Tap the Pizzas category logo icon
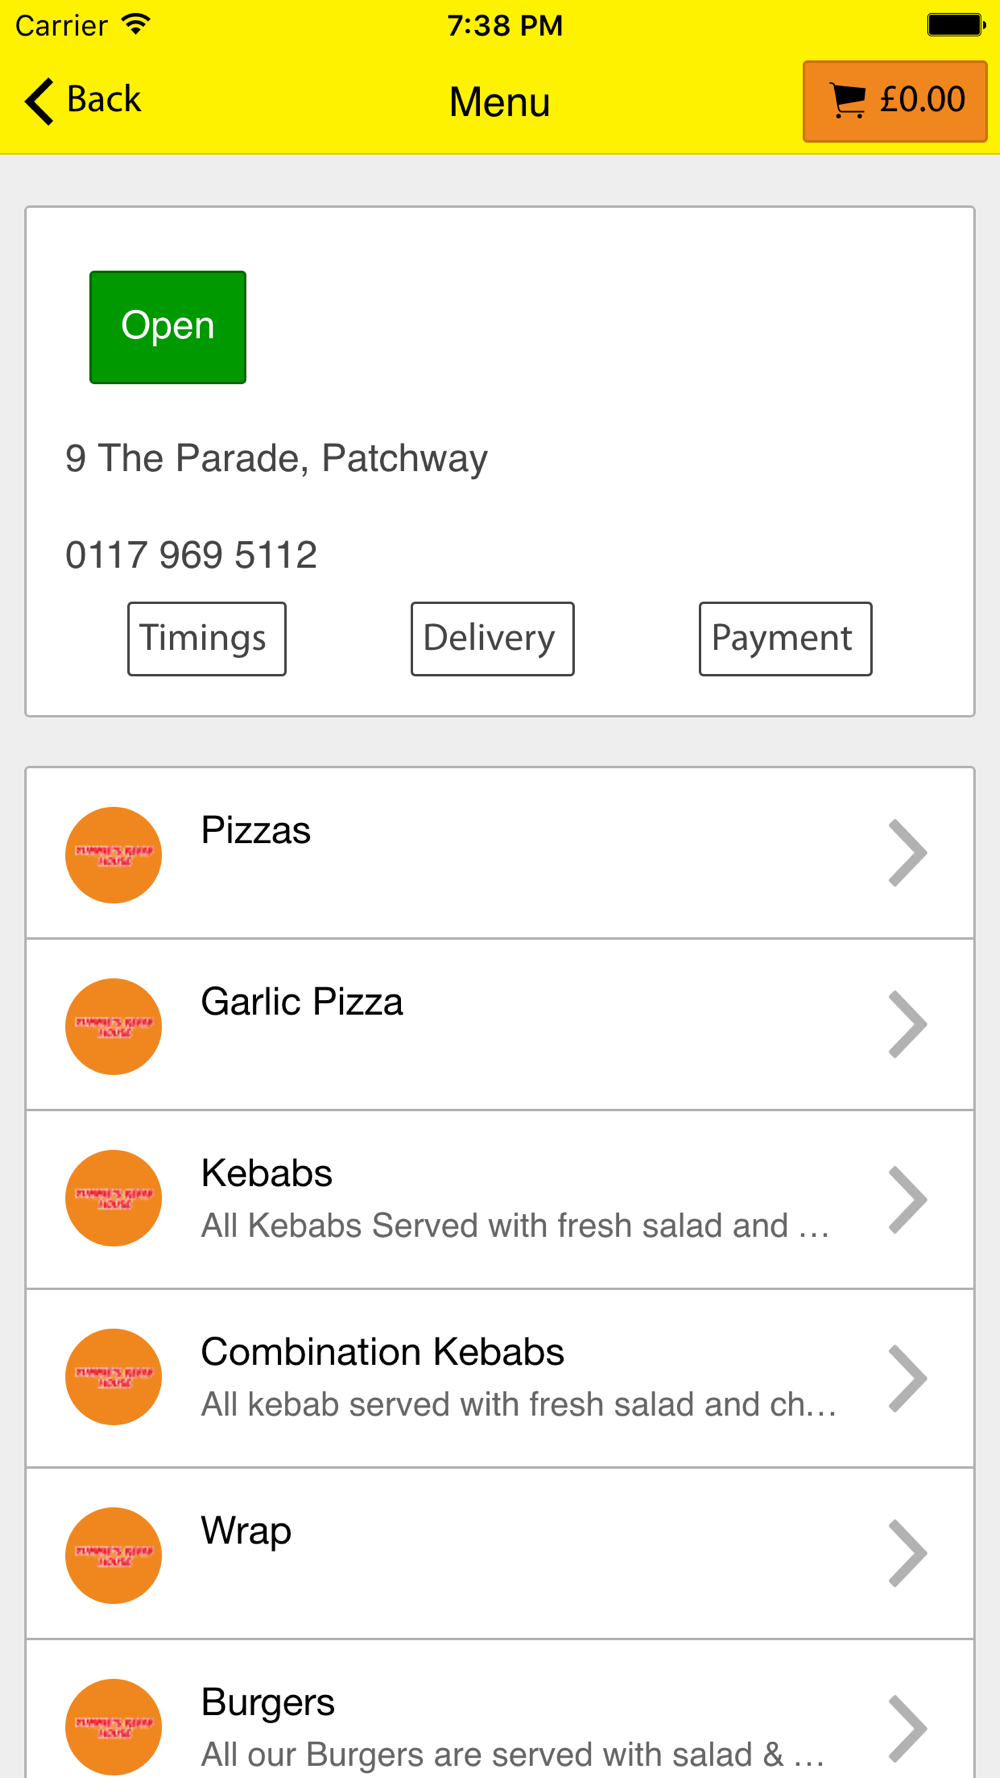 click(114, 855)
